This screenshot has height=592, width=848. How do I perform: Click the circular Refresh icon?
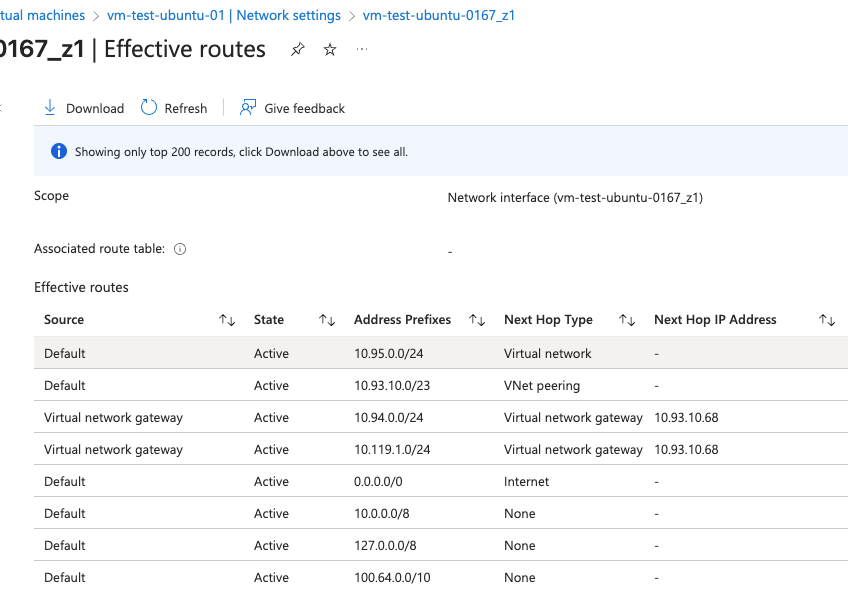[x=149, y=108]
